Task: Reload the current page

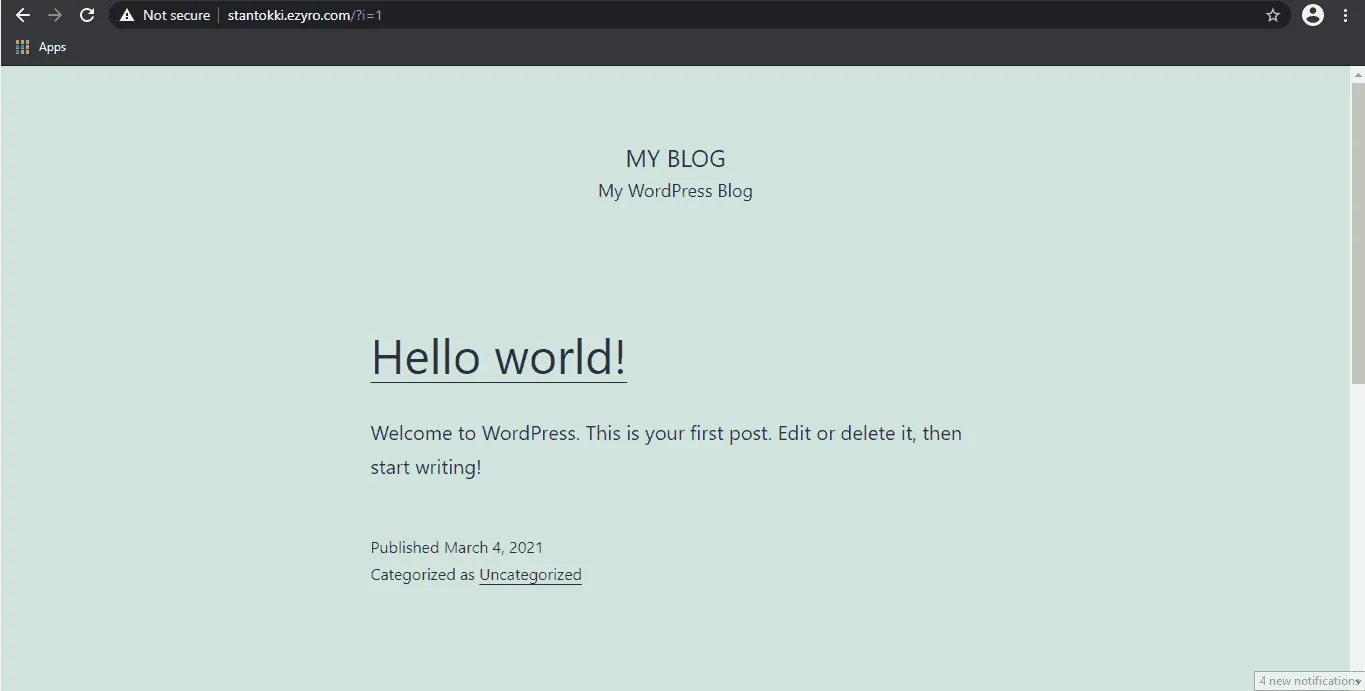Action: pos(87,15)
